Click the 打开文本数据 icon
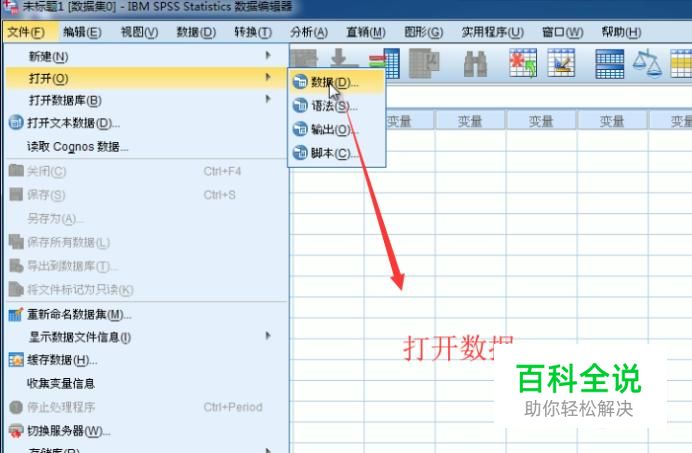Image resolution: width=692 pixels, height=453 pixels. (x=16, y=122)
